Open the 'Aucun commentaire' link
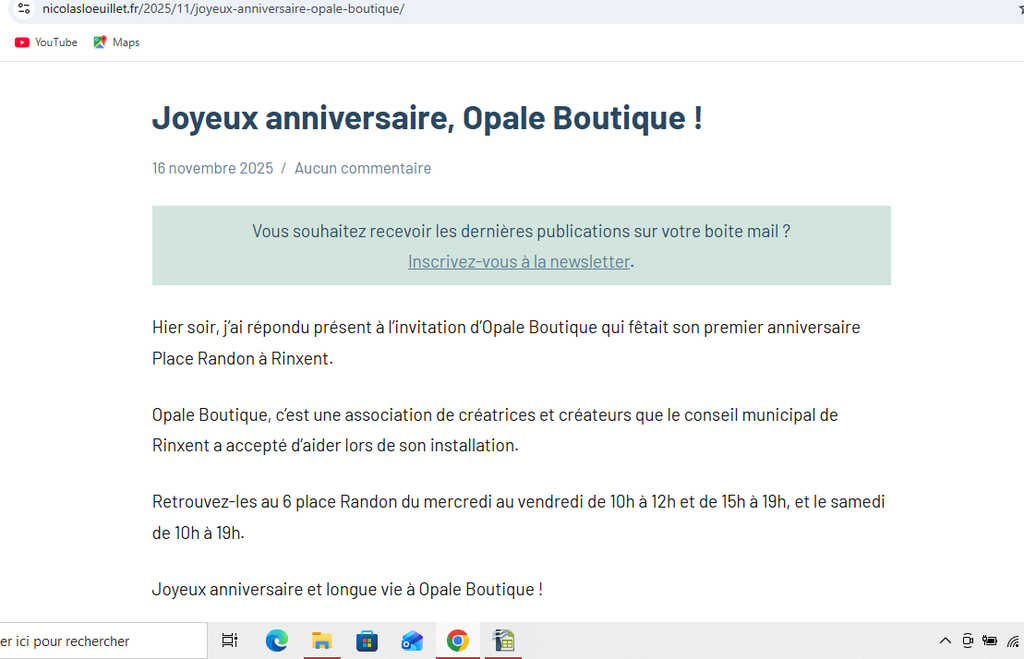This screenshot has height=659, width=1024. coord(362,168)
